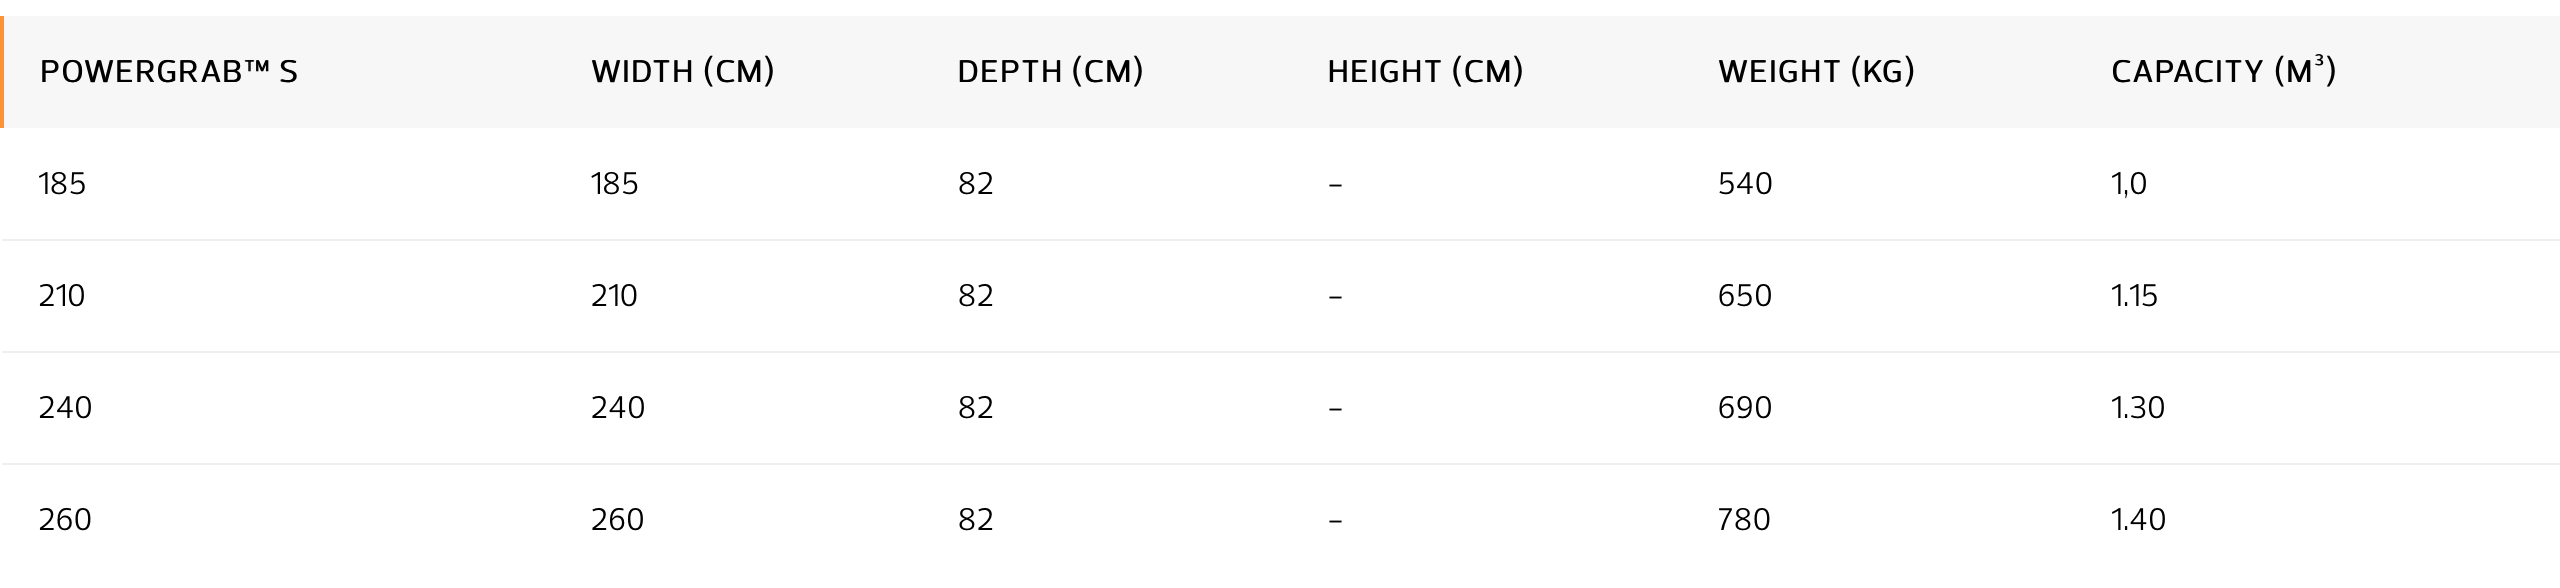Click model 240 in the Powergrab column
2560x588 pixels.
tap(65, 408)
